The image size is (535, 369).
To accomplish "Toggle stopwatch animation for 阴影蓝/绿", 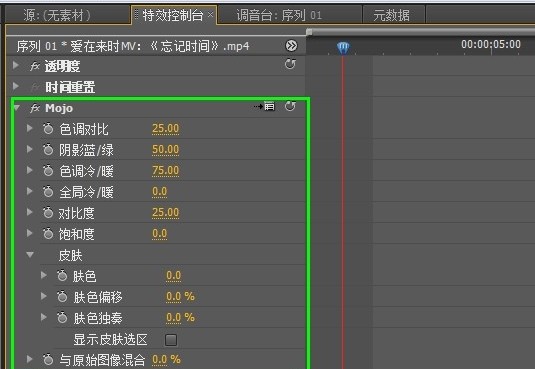I will pos(48,150).
